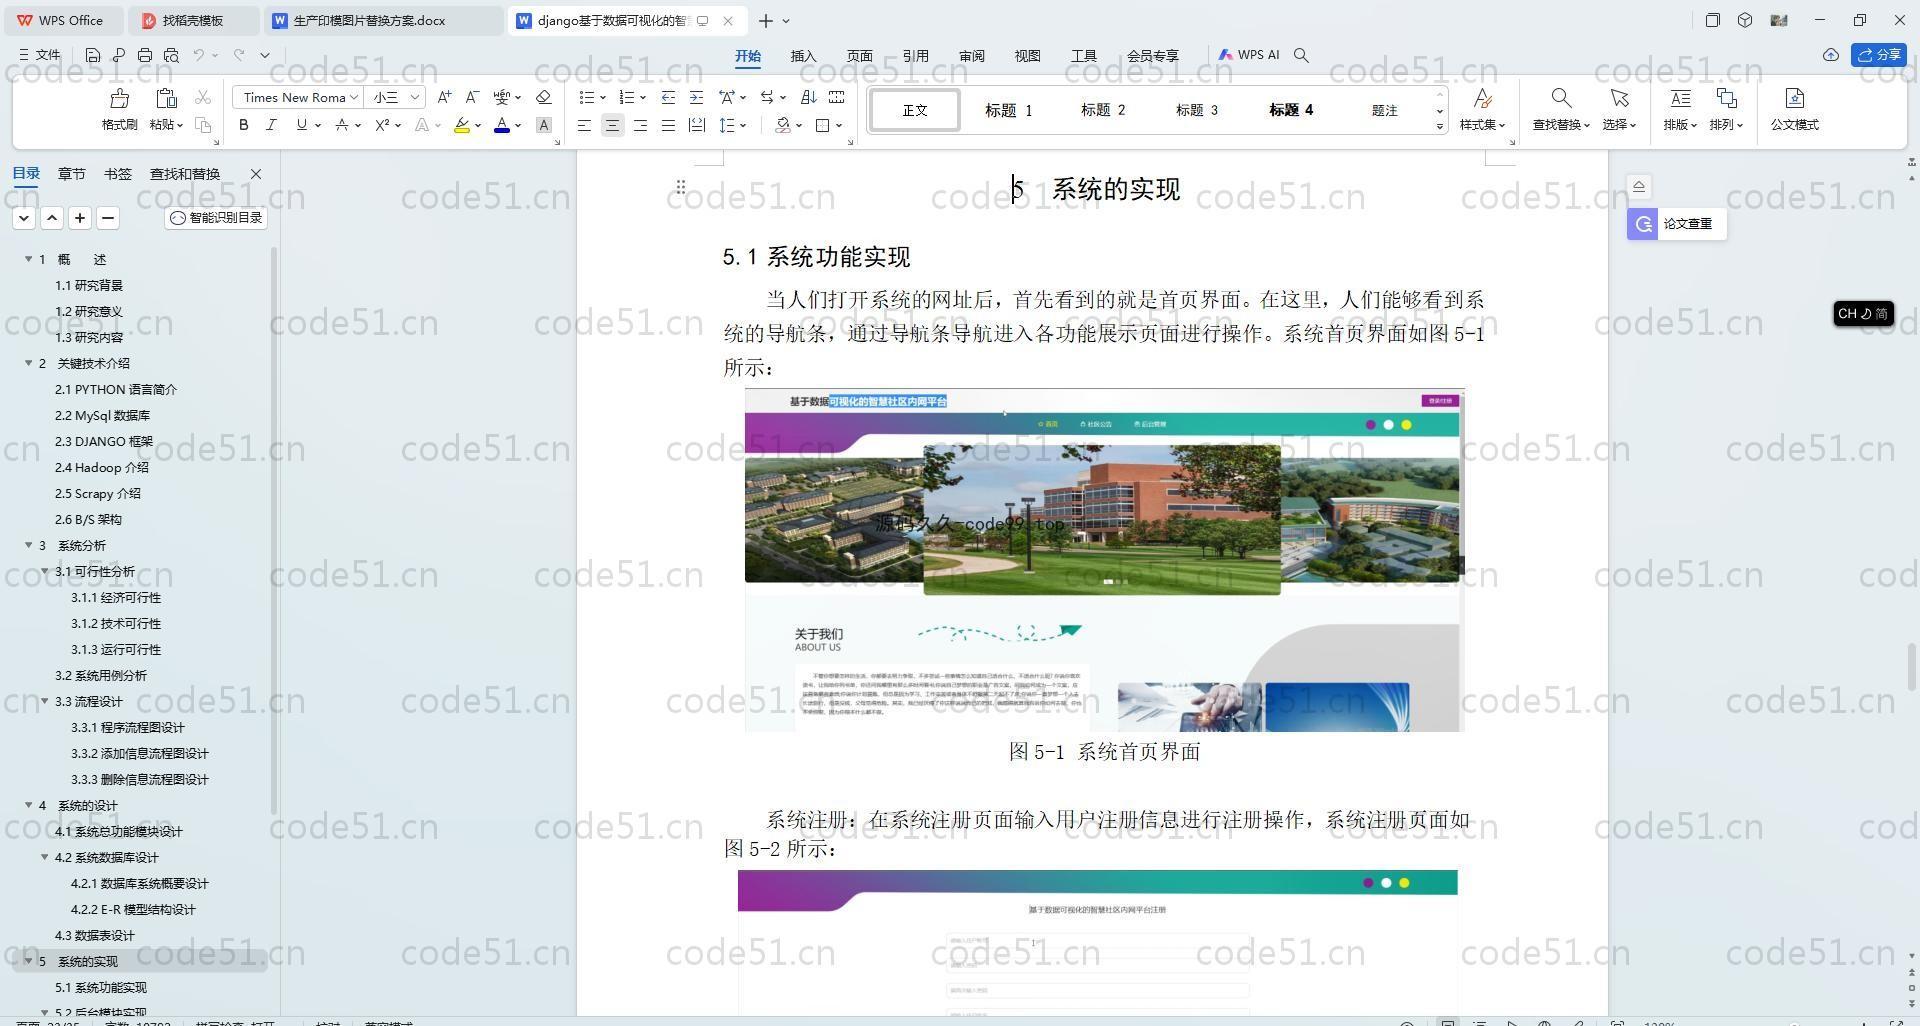This screenshot has height=1026, width=1920.
Task: Open the 视图 ribbon tab
Action: click(x=1027, y=56)
